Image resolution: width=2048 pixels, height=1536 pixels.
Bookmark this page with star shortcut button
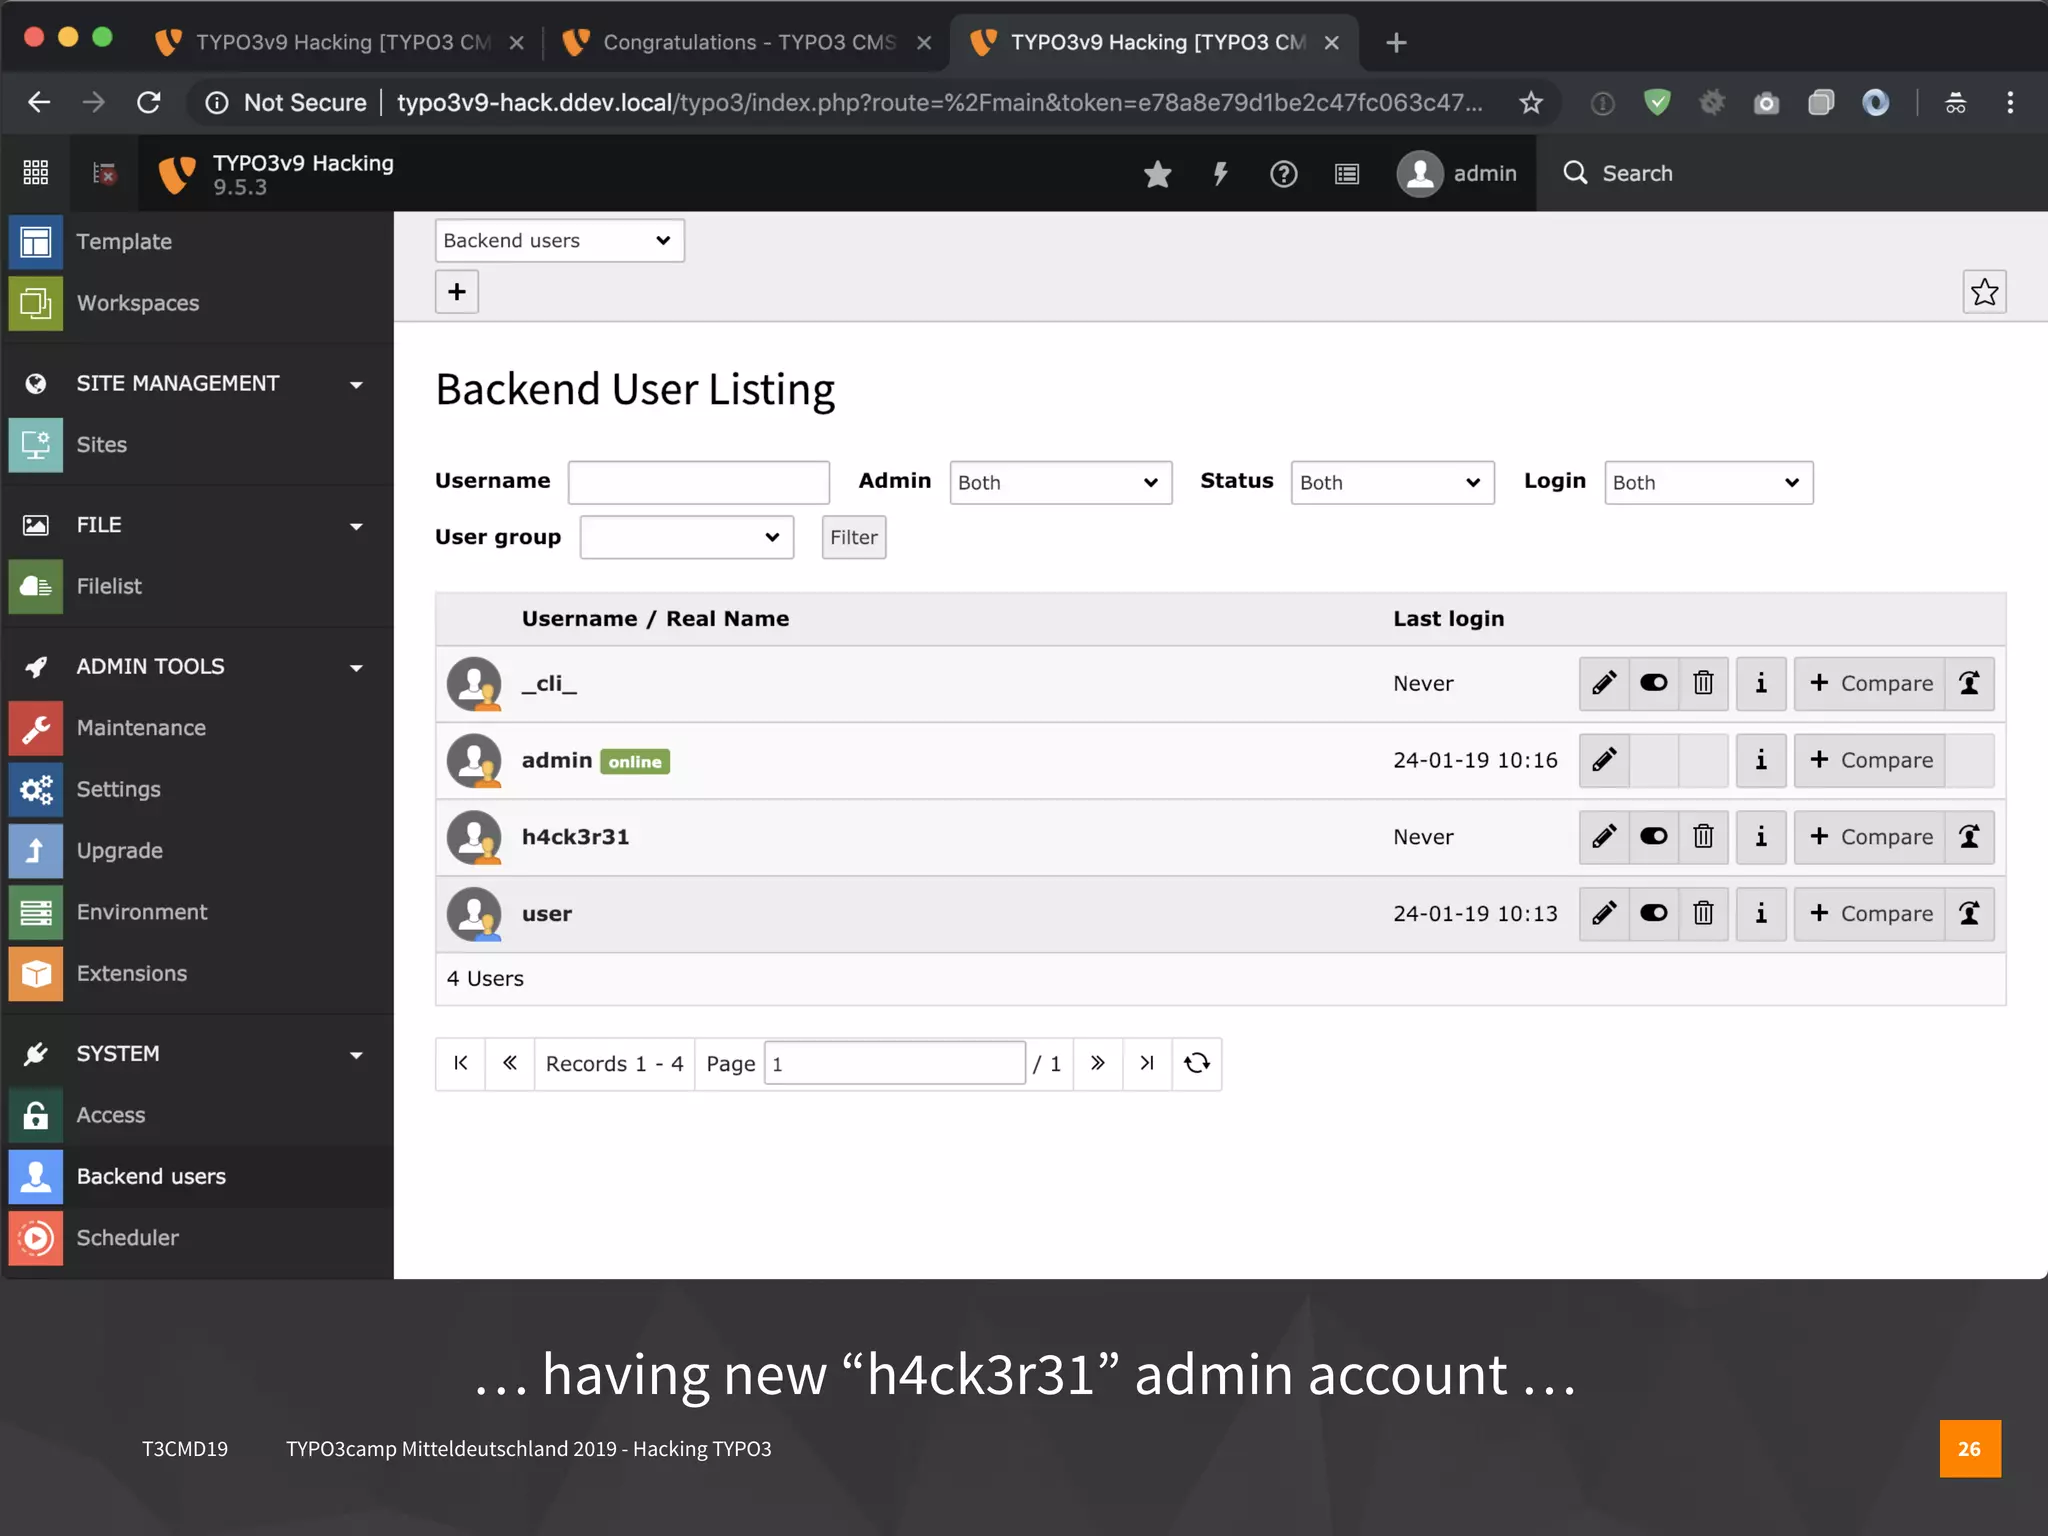(x=1984, y=292)
